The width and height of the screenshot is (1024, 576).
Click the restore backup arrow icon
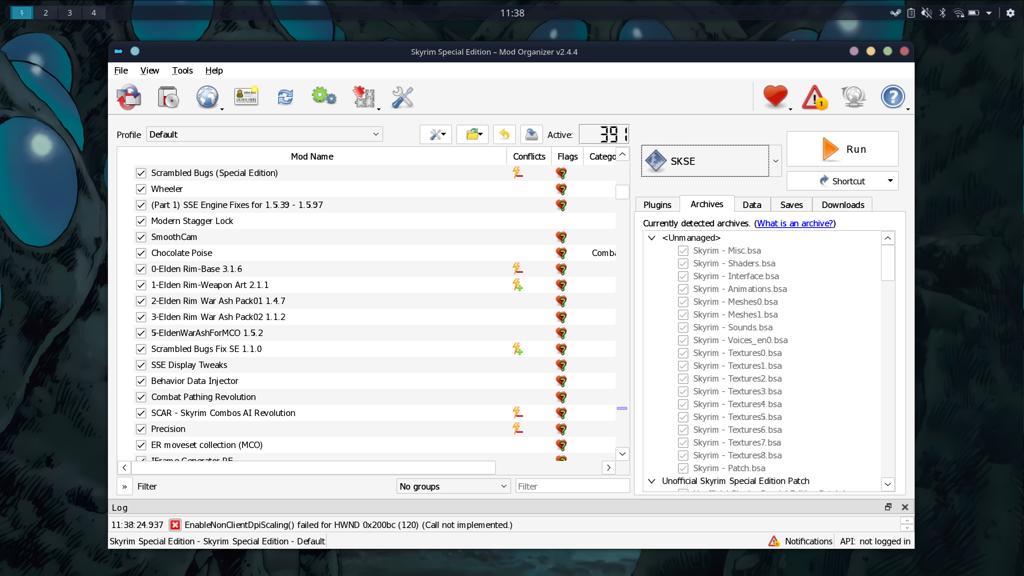tap(504, 135)
